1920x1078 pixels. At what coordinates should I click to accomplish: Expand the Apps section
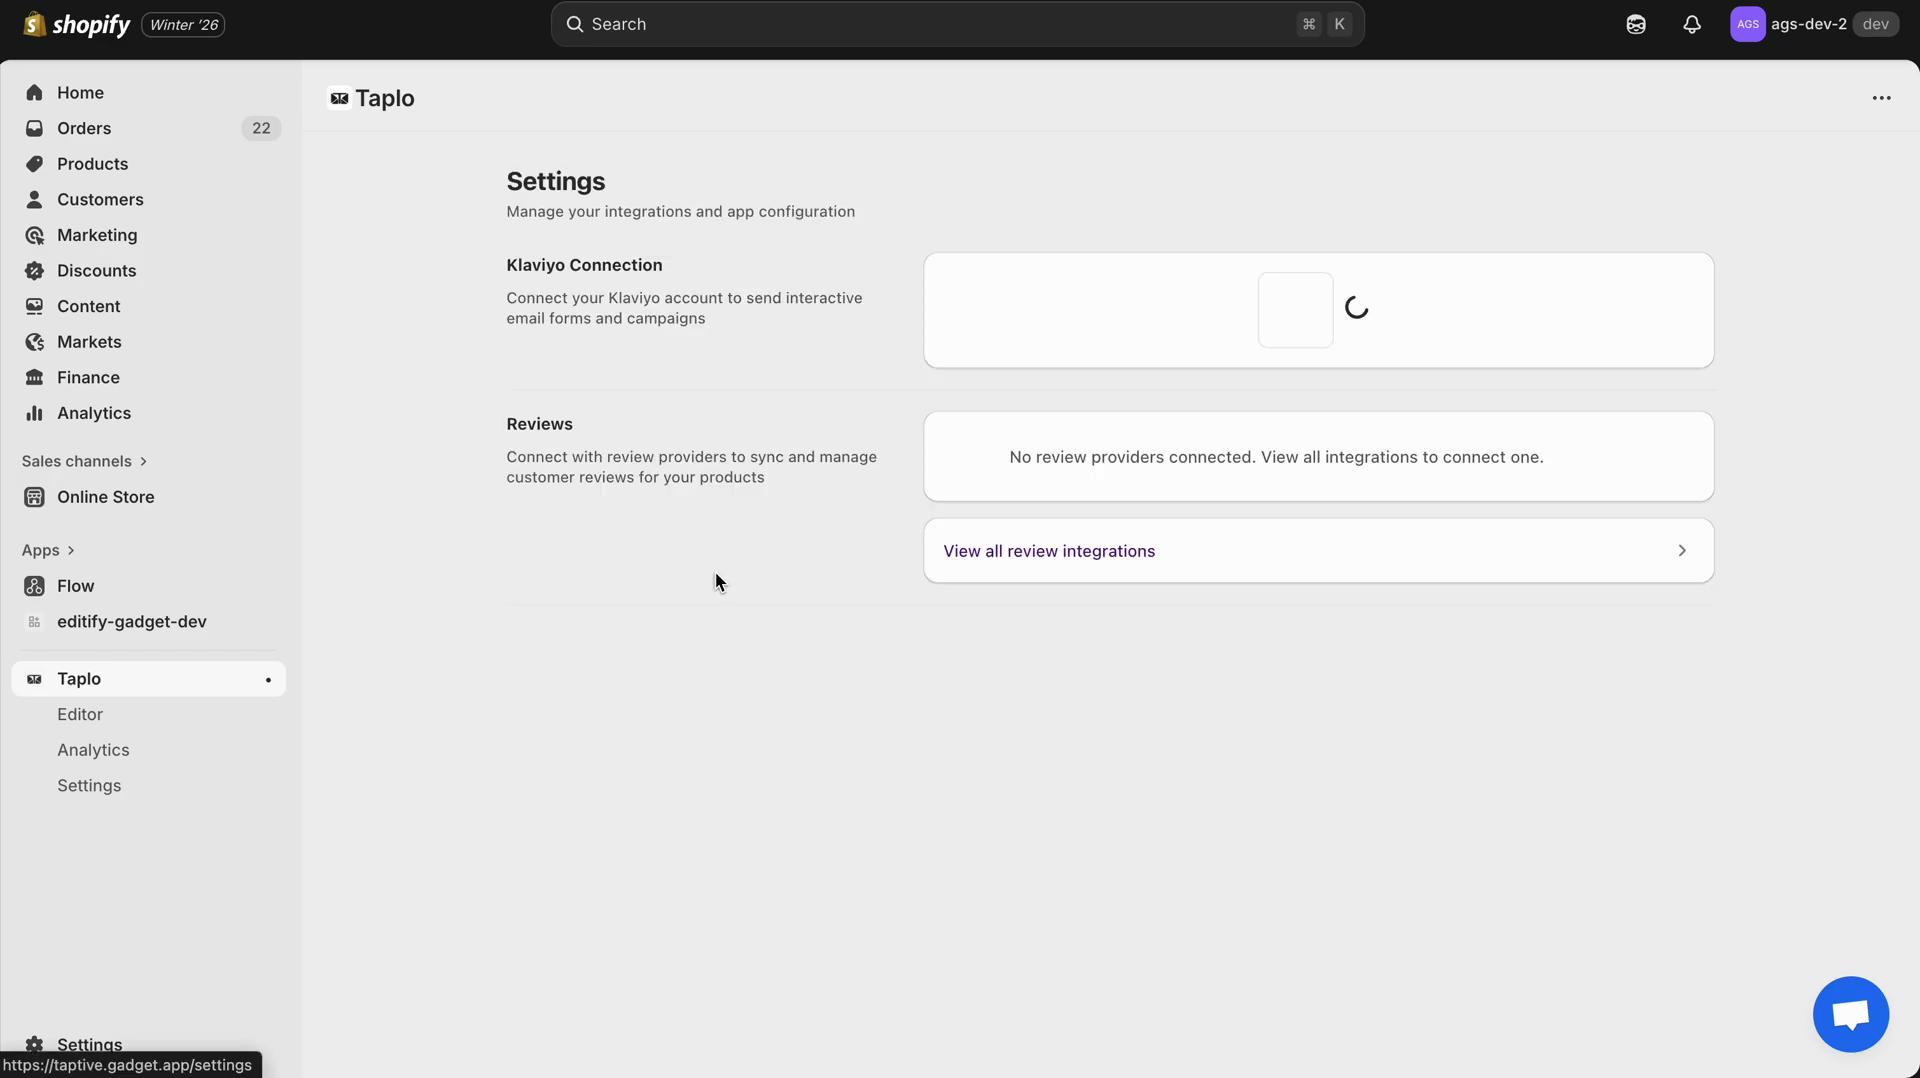48,550
